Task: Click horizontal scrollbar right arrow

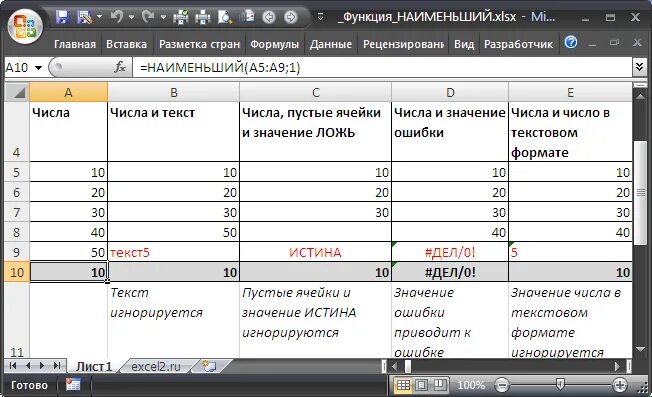Action: 617,366
